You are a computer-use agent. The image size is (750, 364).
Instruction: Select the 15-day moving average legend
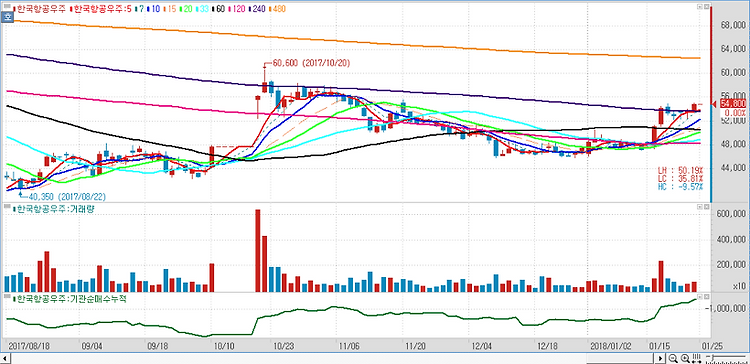(170, 9)
